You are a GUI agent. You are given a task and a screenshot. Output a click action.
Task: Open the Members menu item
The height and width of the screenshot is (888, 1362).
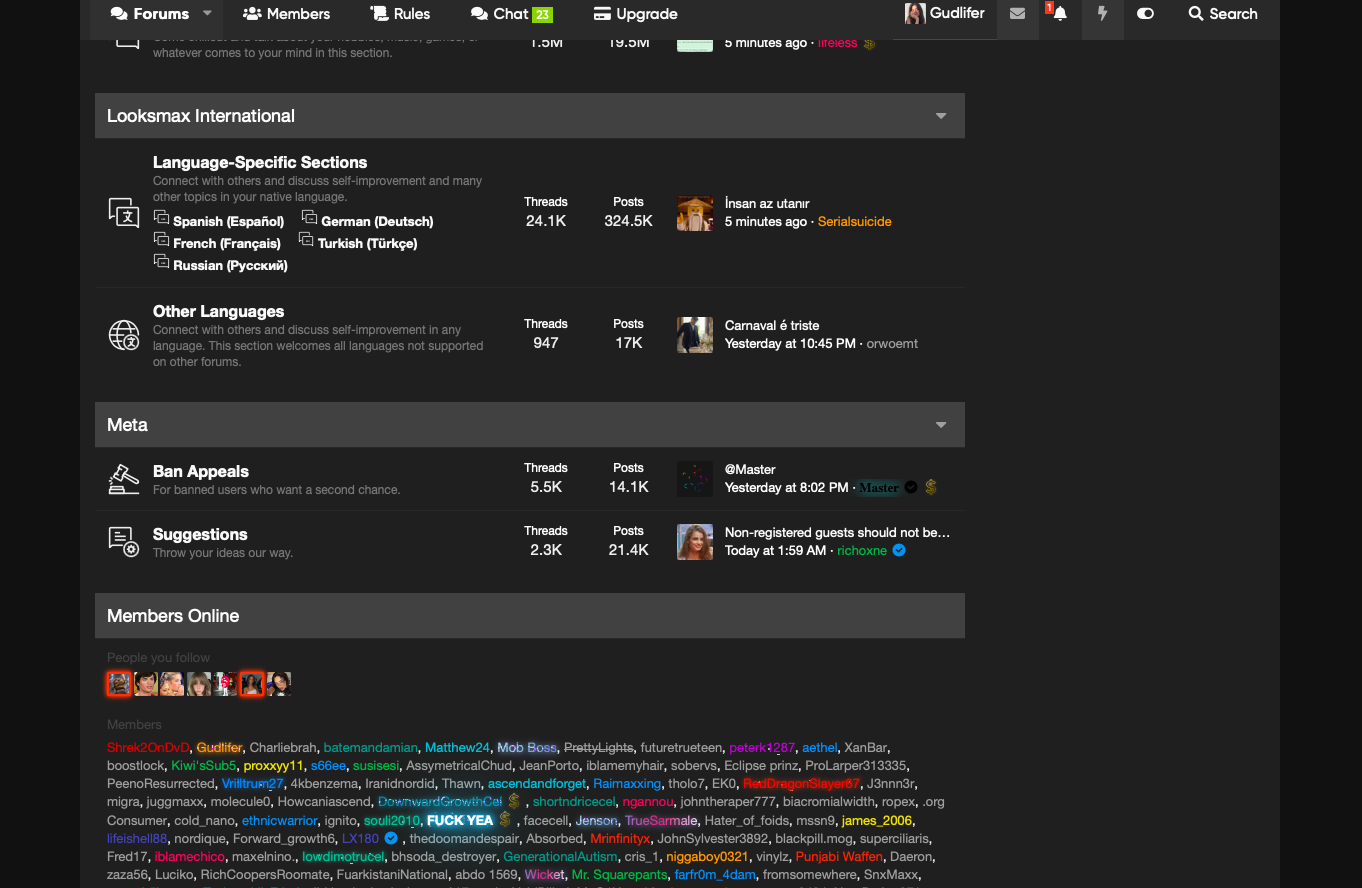[x=286, y=14]
